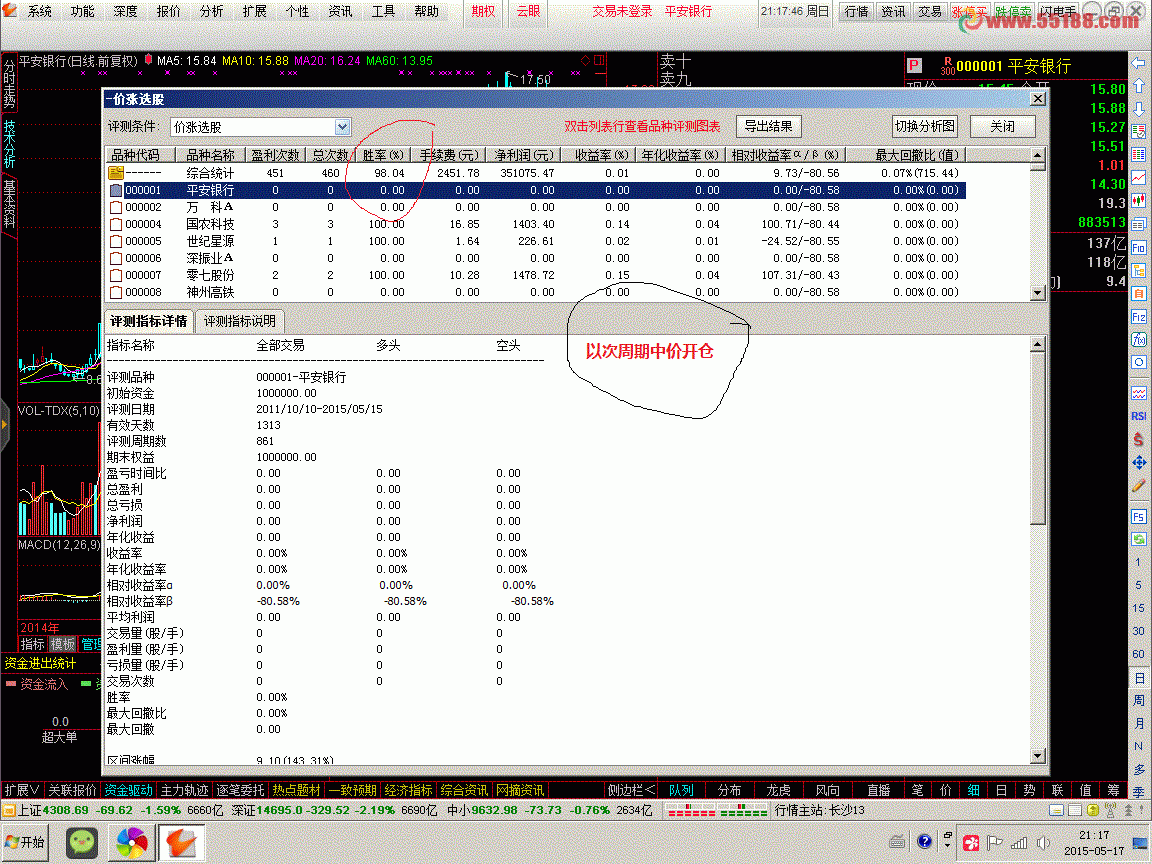Open the candlestick K-line chart icon
Screen dimensions: 1152x864
pos(1139,201)
